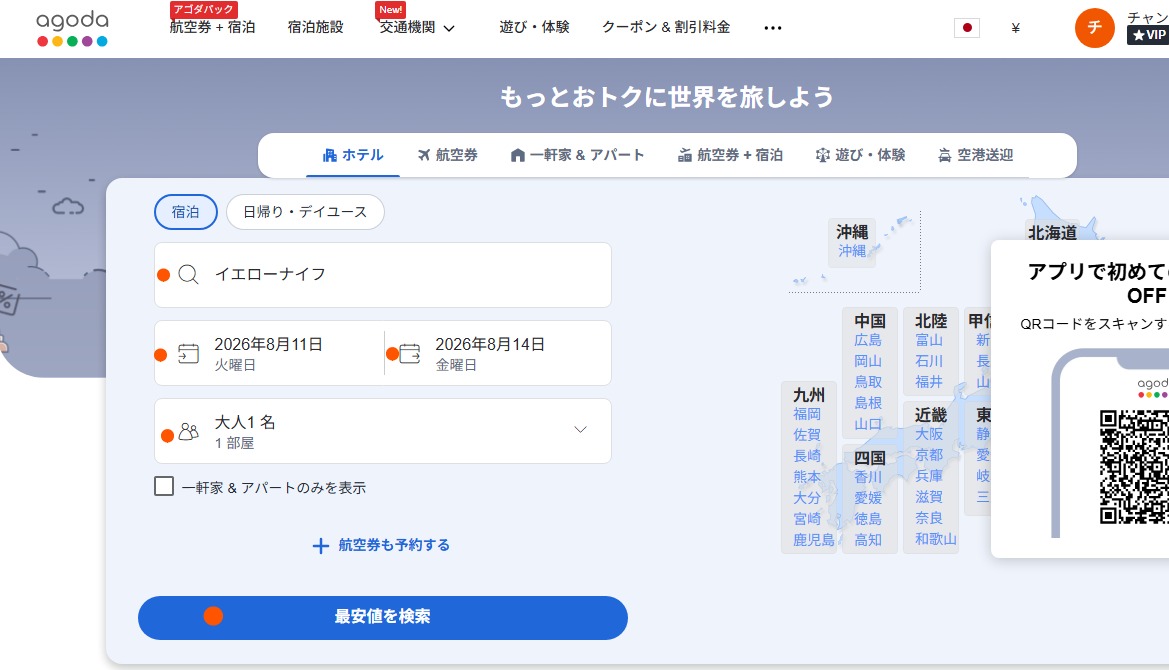
Task: Select the 日帰り・デイユース option
Action: (305, 212)
